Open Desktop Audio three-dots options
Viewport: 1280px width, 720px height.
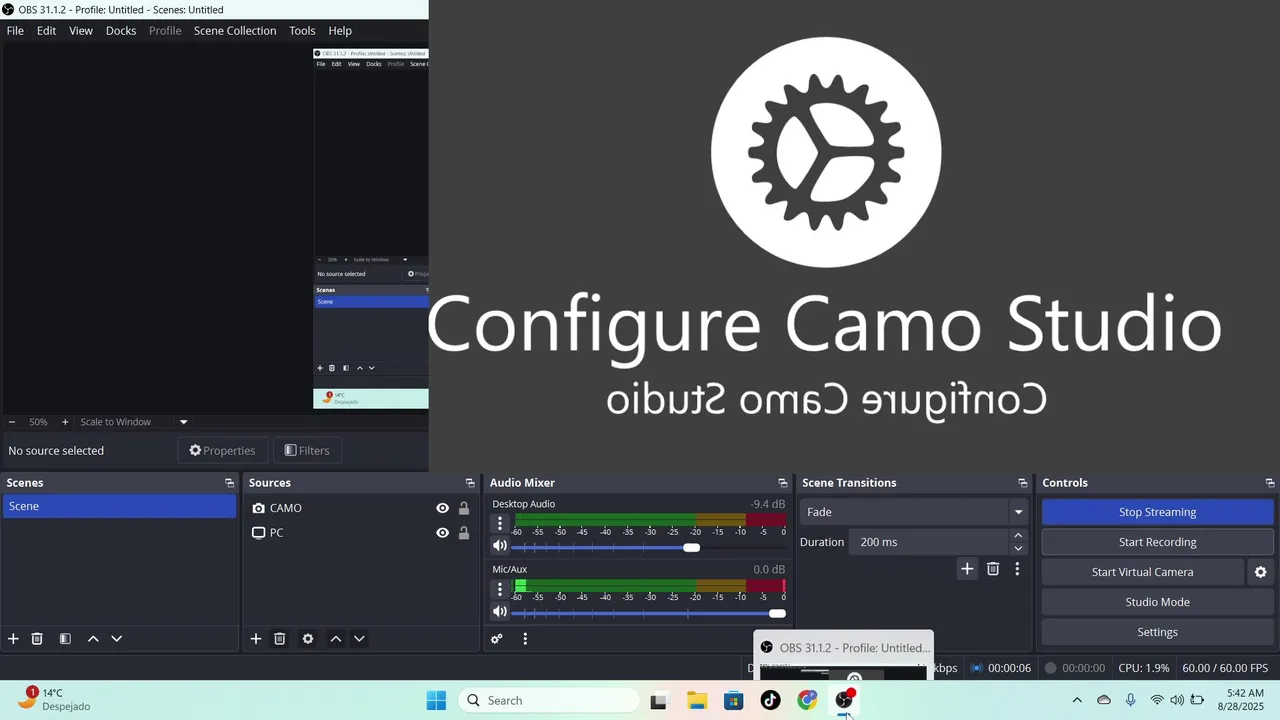pos(500,524)
